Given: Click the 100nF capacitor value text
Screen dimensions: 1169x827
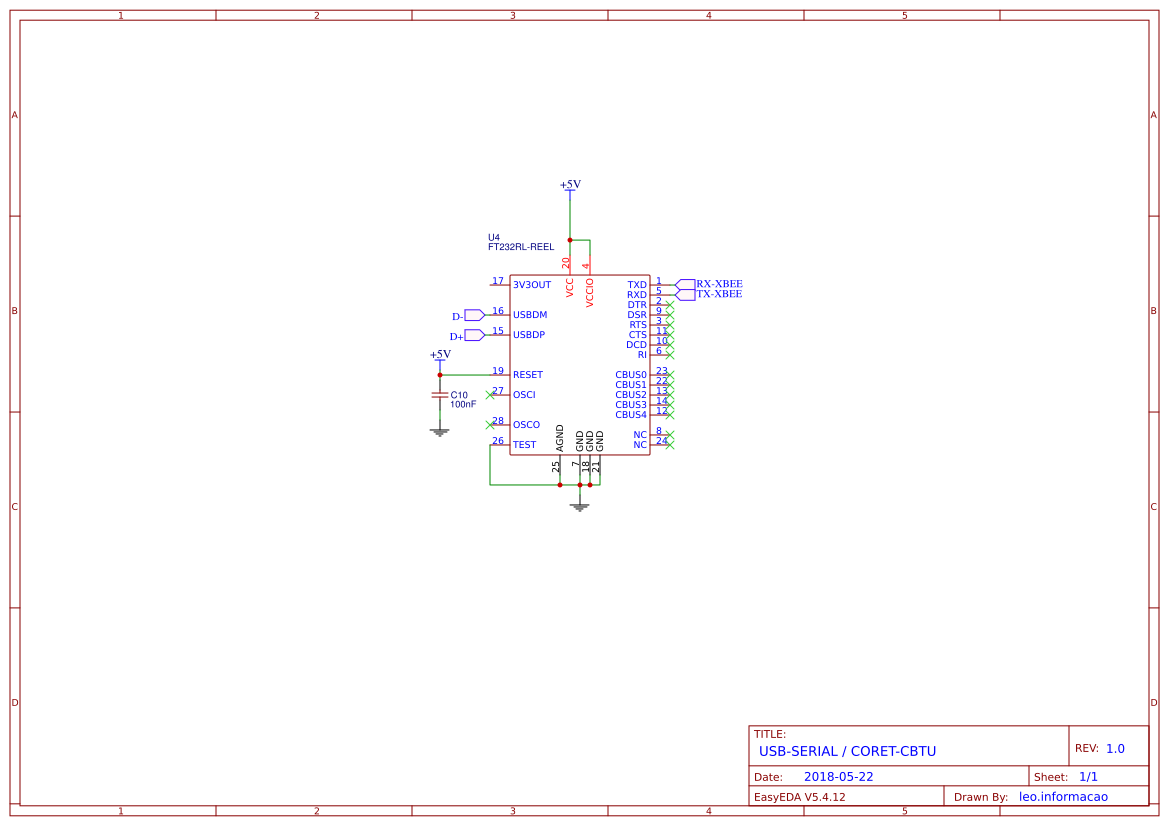Looking at the screenshot, I should [x=463, y=405].
